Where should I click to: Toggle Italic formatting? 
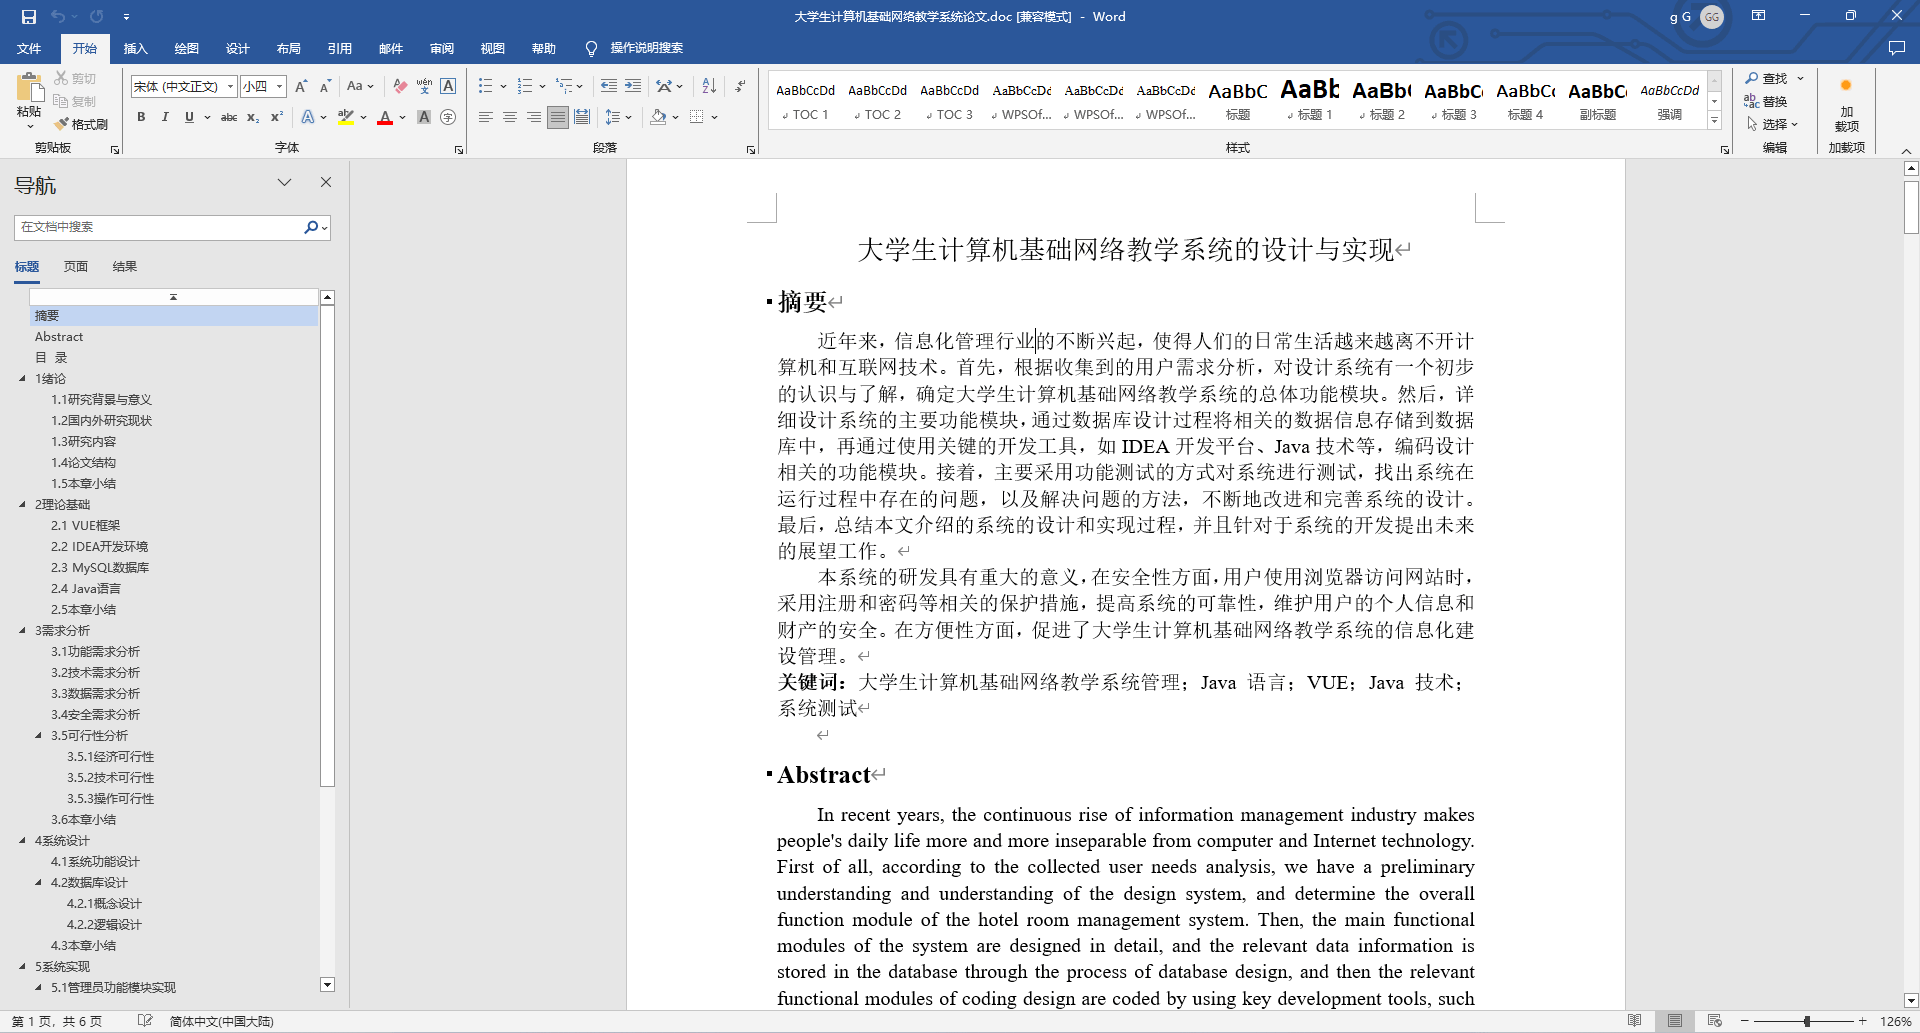pos(165,117)
